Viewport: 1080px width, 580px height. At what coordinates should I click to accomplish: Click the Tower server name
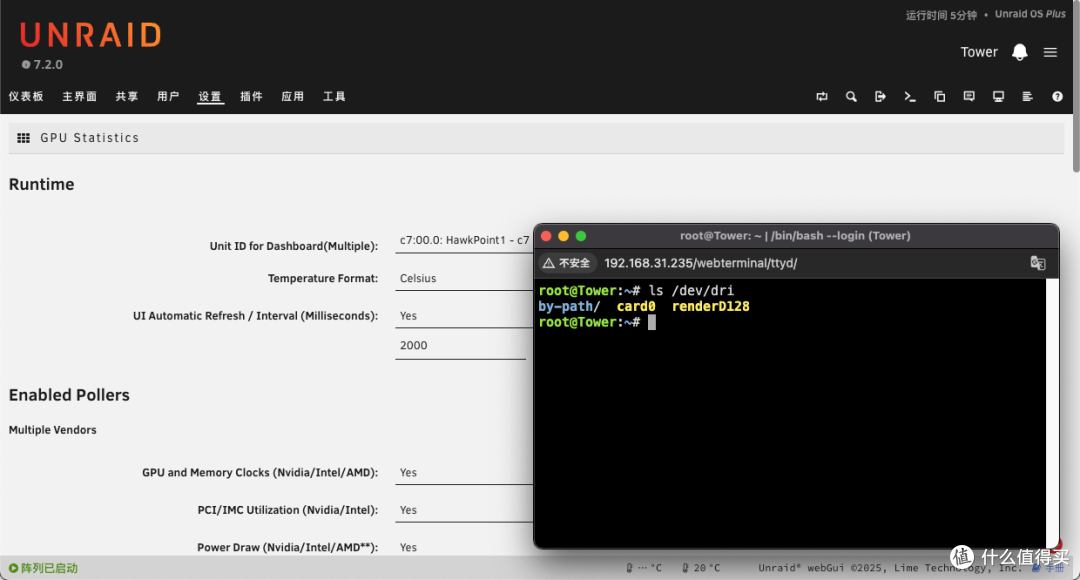click(x=979, y=52)
